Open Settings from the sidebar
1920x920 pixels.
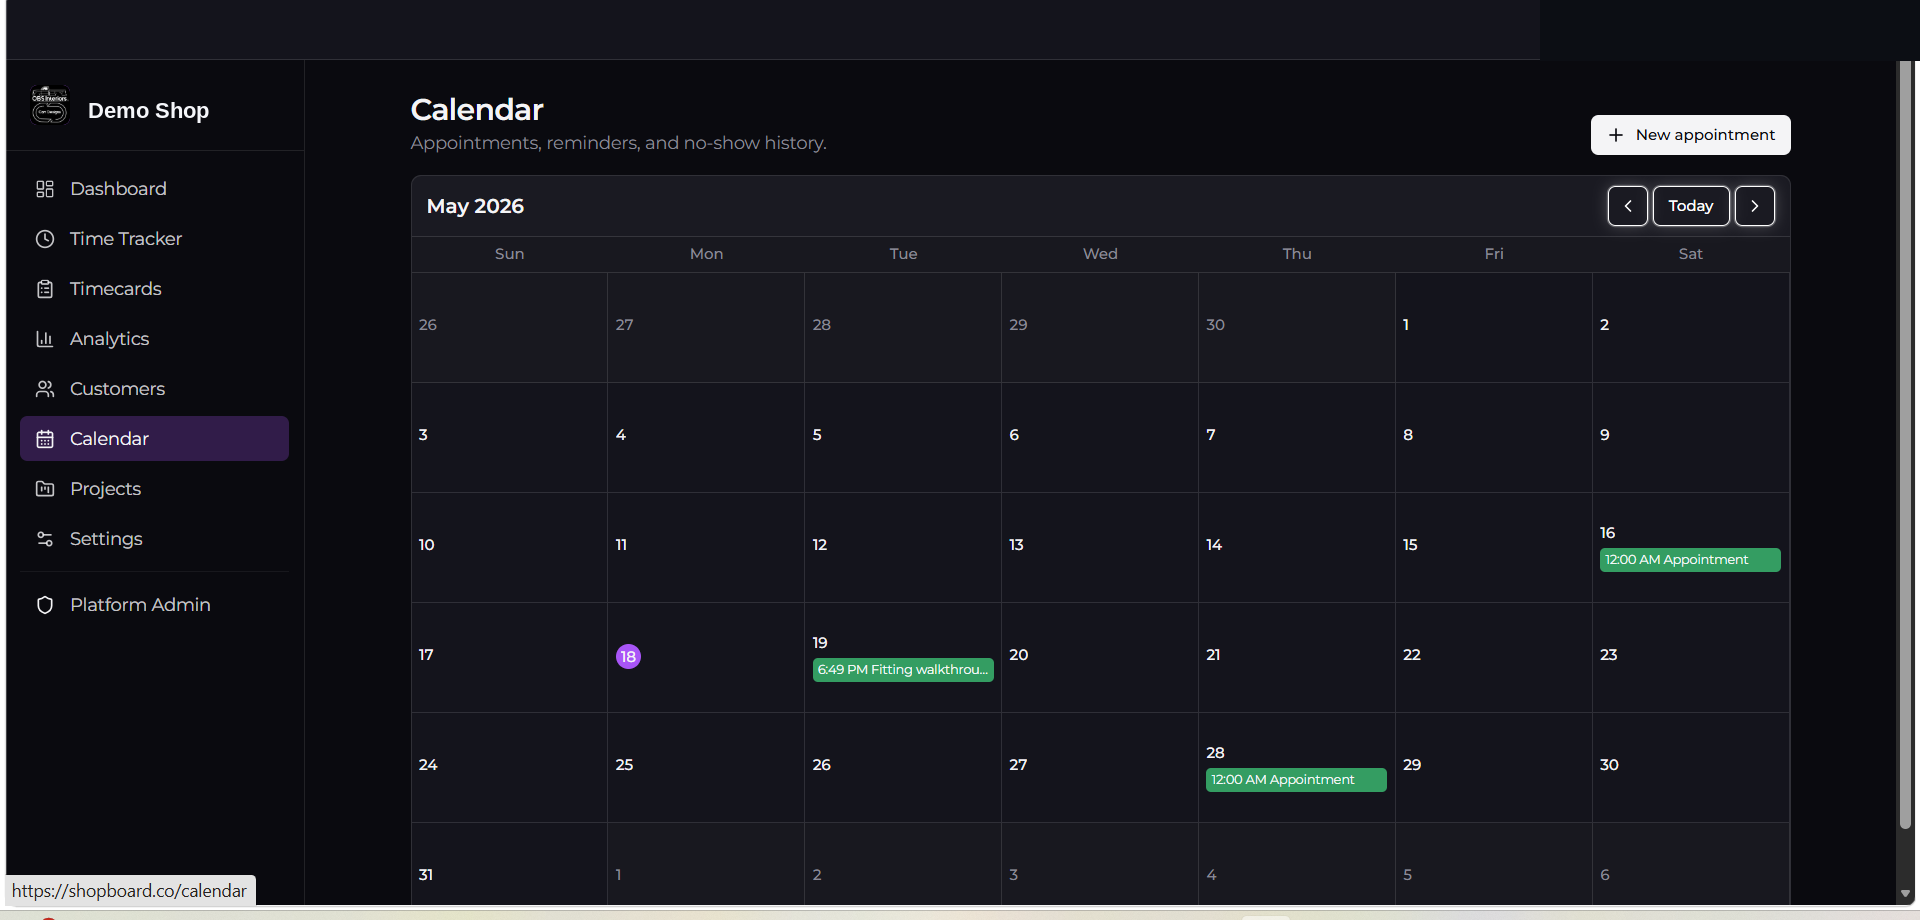(154, 539)
